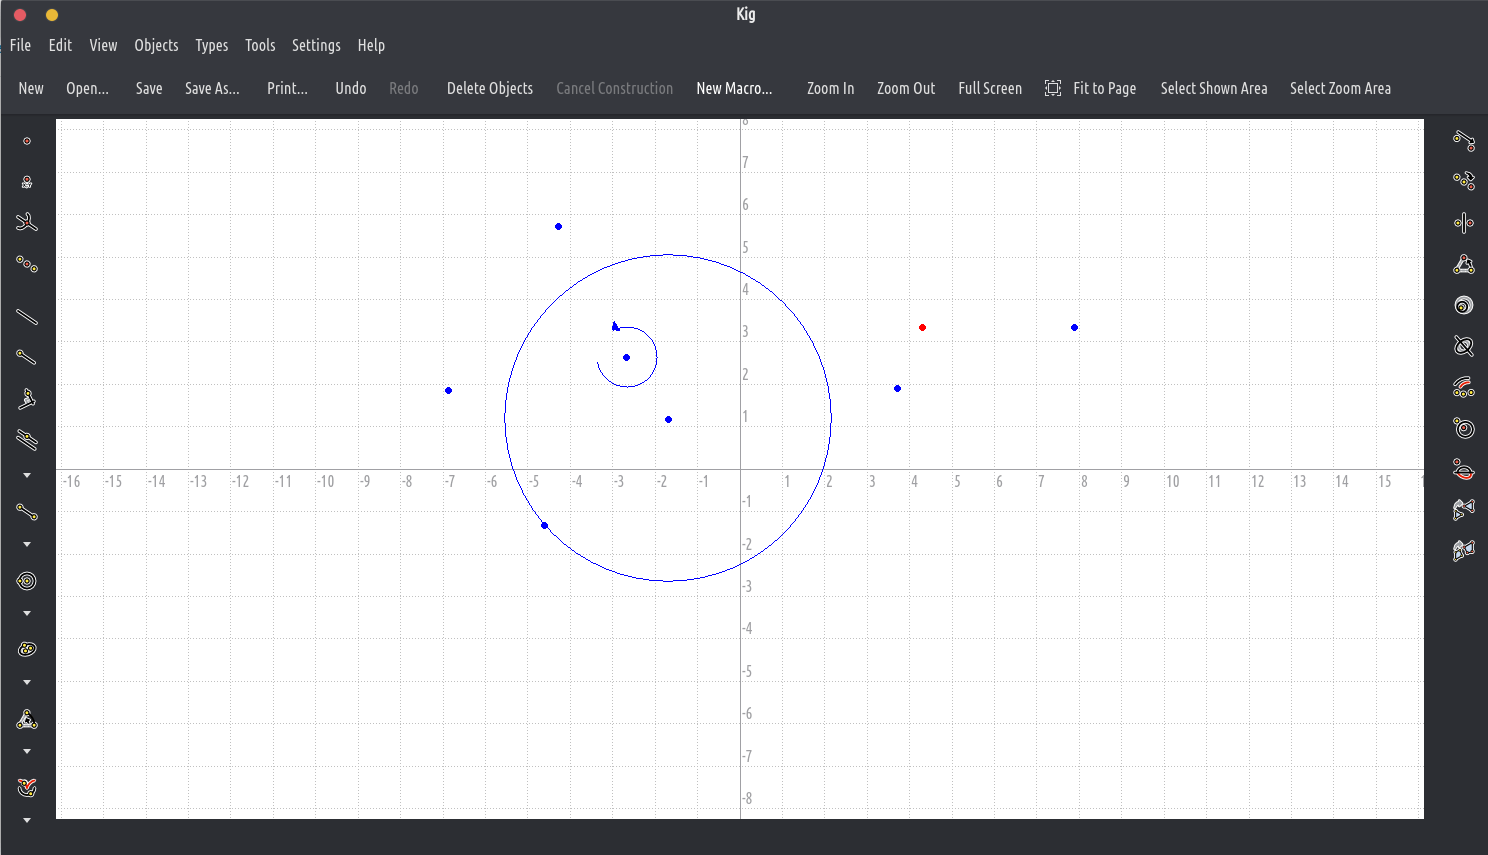The height and width of the screenshot is (855, 1488).
Task: Choose the point reflection tool with dots and arrow
Action: click(x=1464, y=181)
